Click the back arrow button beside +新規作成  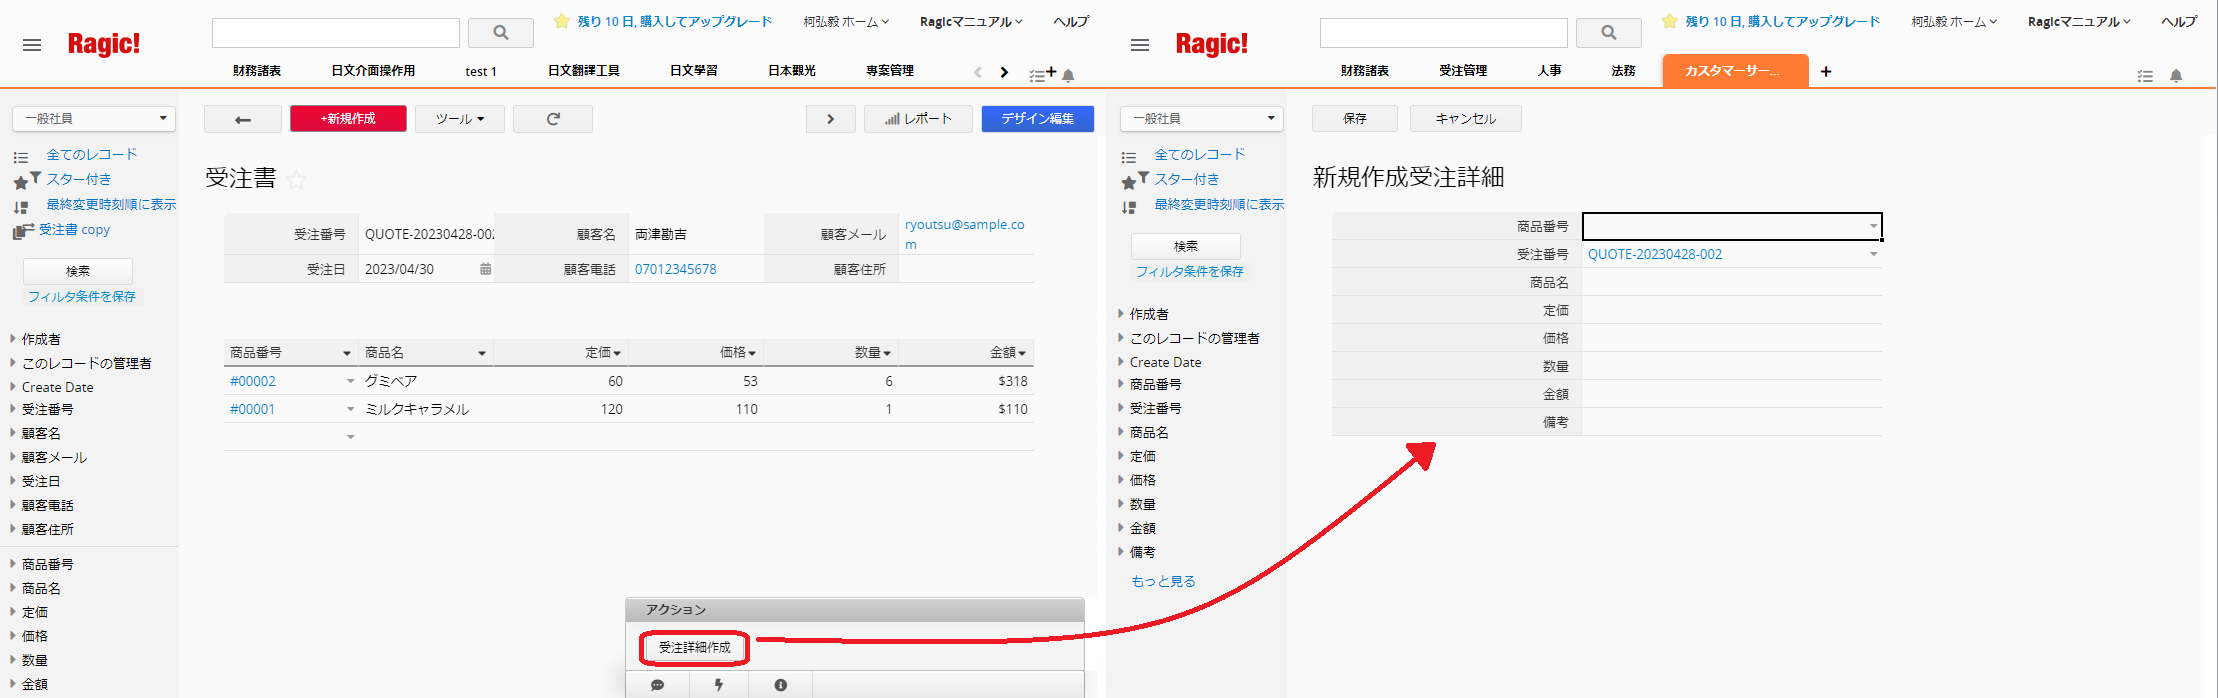point(242,119)
